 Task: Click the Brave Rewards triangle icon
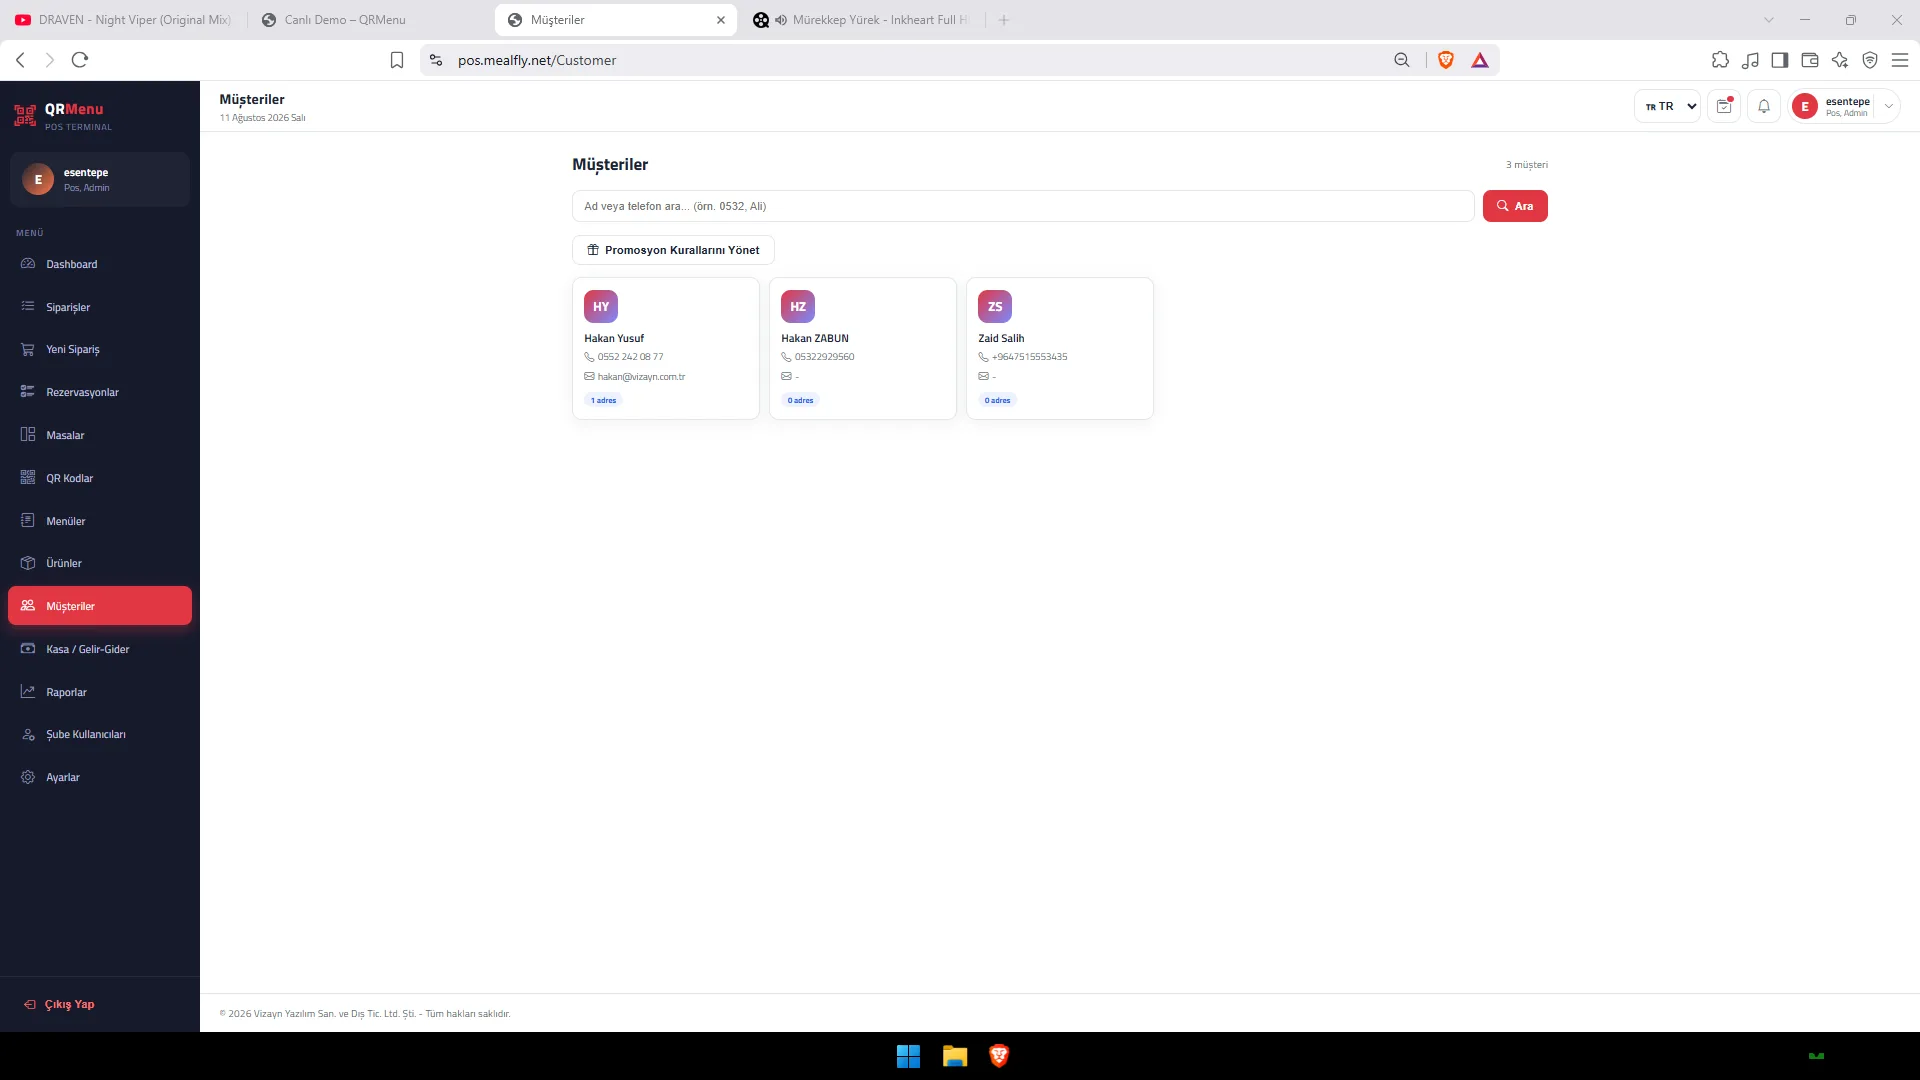pos(1480,60)
